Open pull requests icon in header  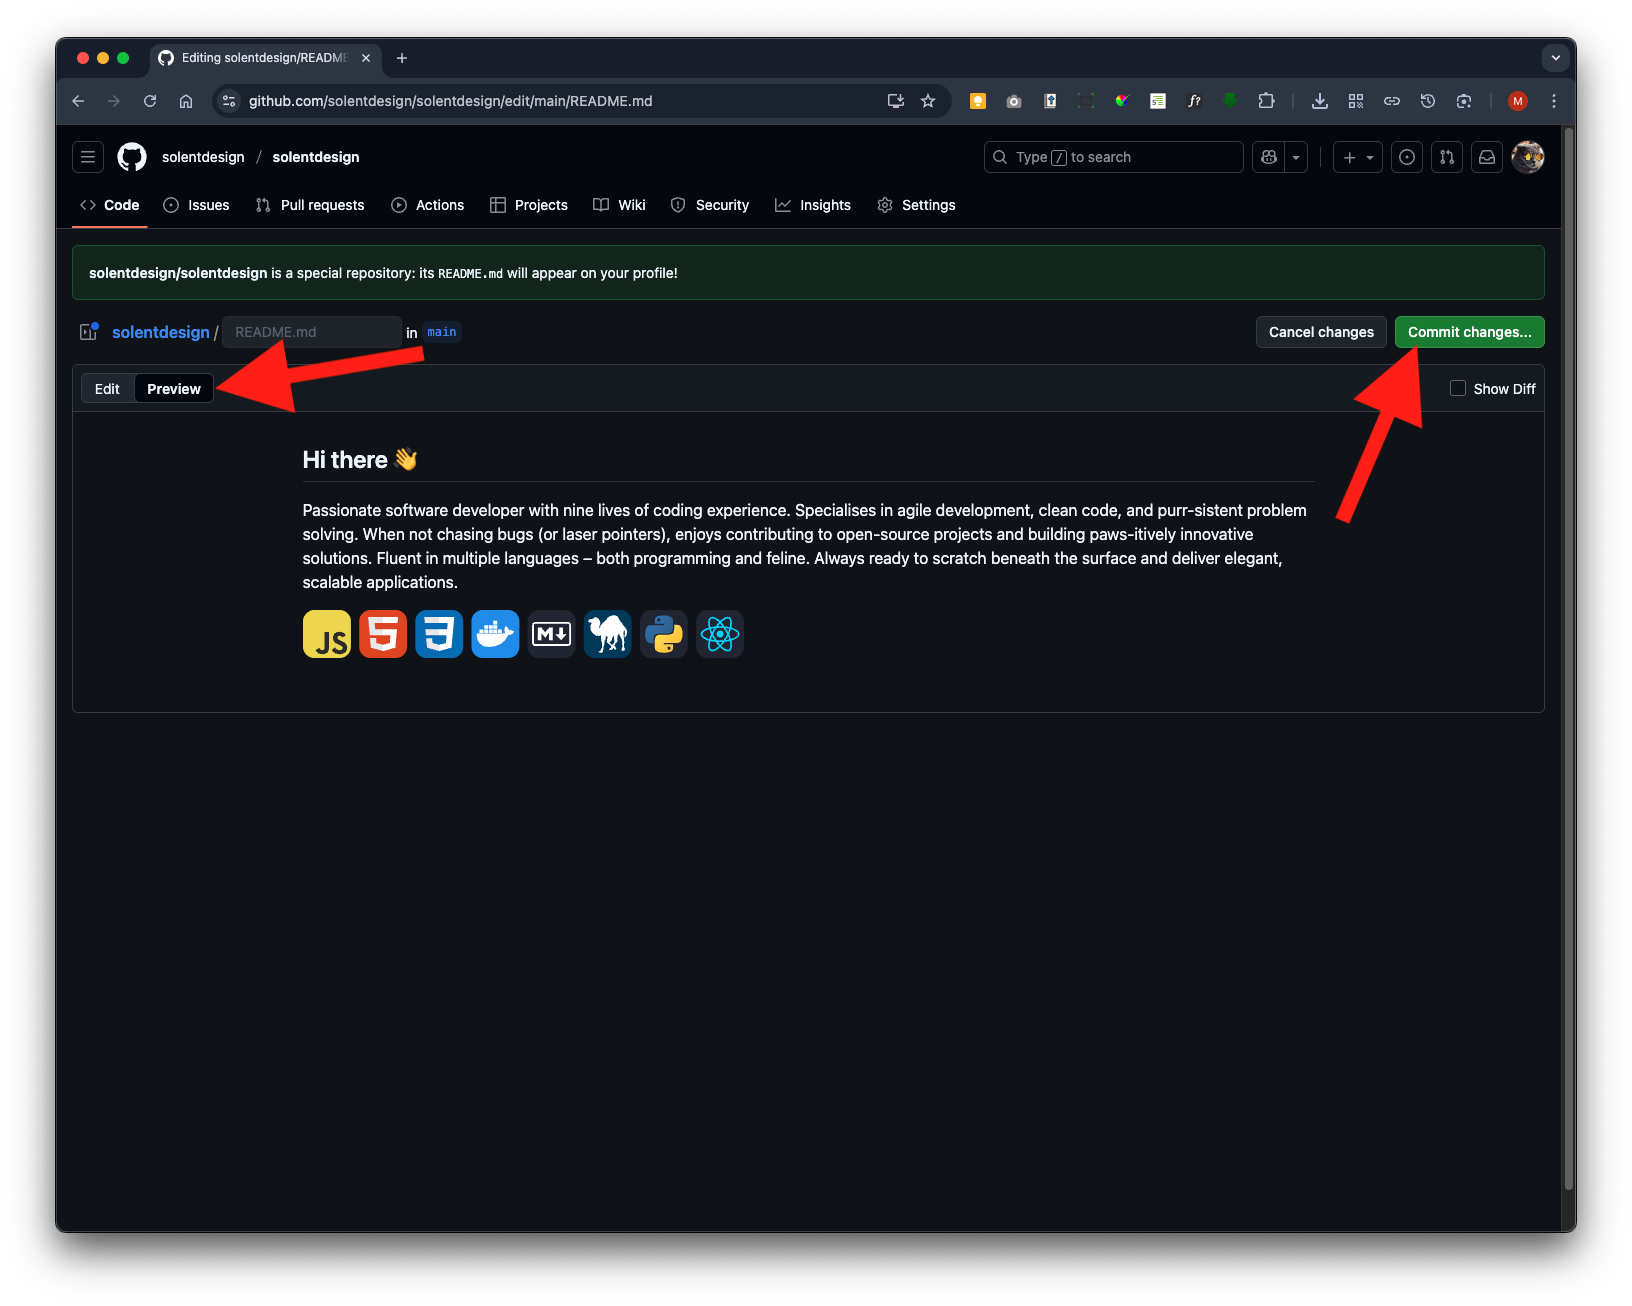1447,157
